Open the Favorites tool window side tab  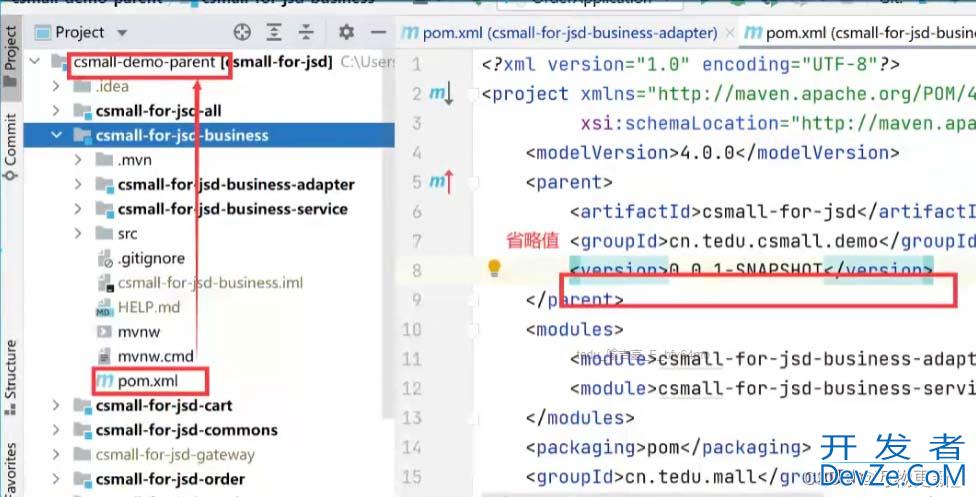11,468
